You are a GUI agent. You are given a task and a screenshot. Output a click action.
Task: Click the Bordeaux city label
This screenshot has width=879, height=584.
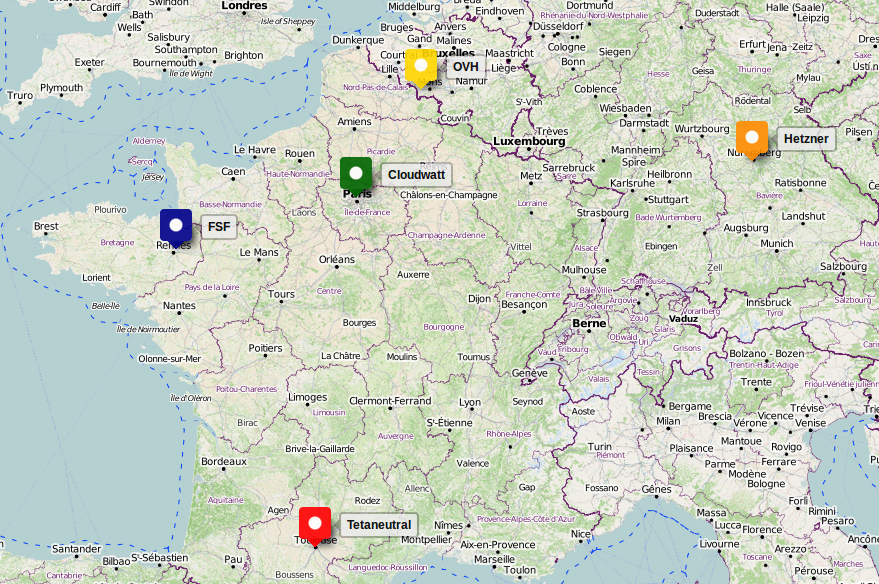click(224, 461)
